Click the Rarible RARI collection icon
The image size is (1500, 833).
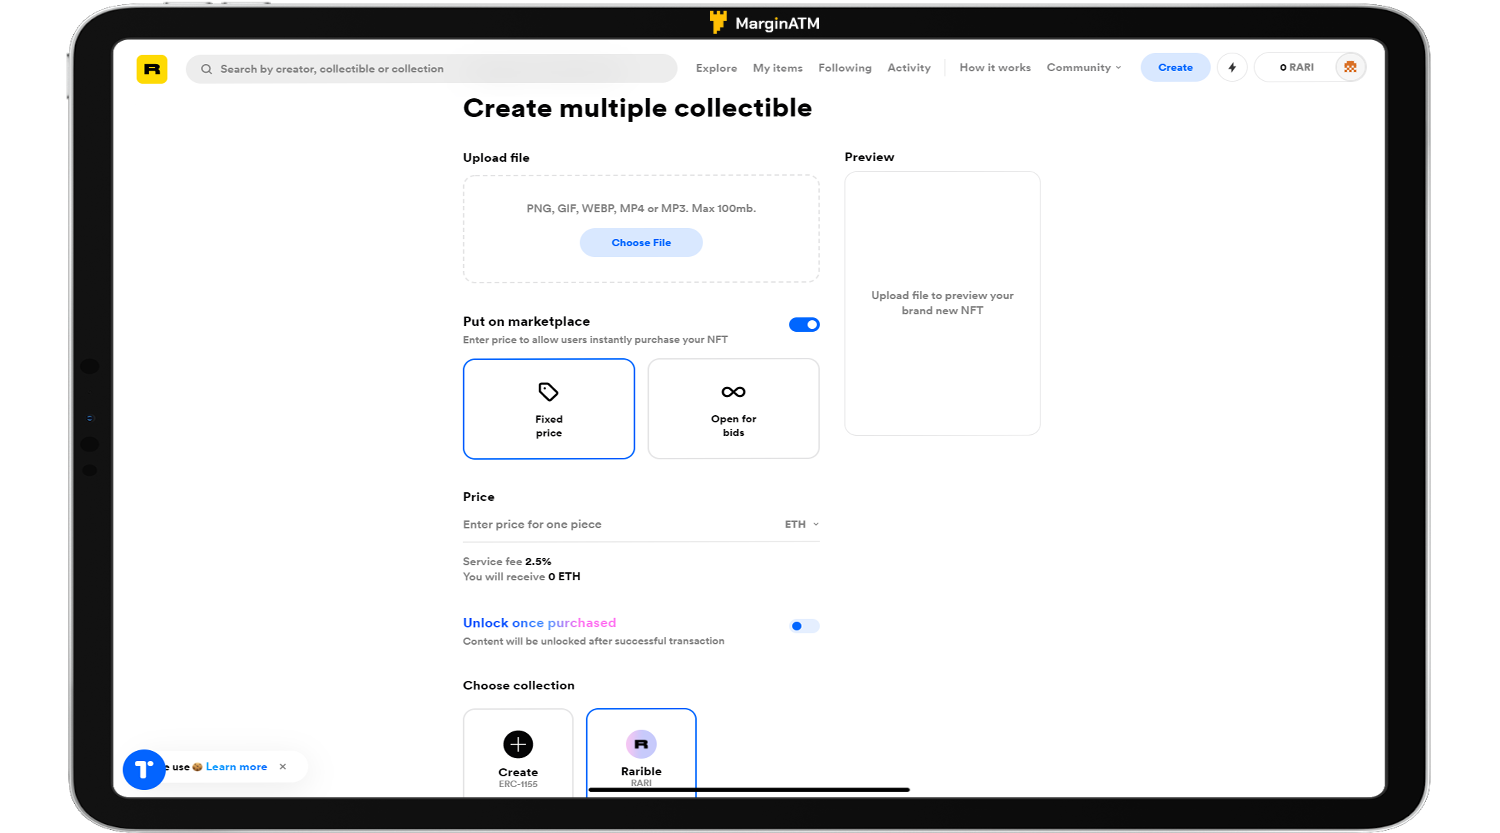point(641,744)
